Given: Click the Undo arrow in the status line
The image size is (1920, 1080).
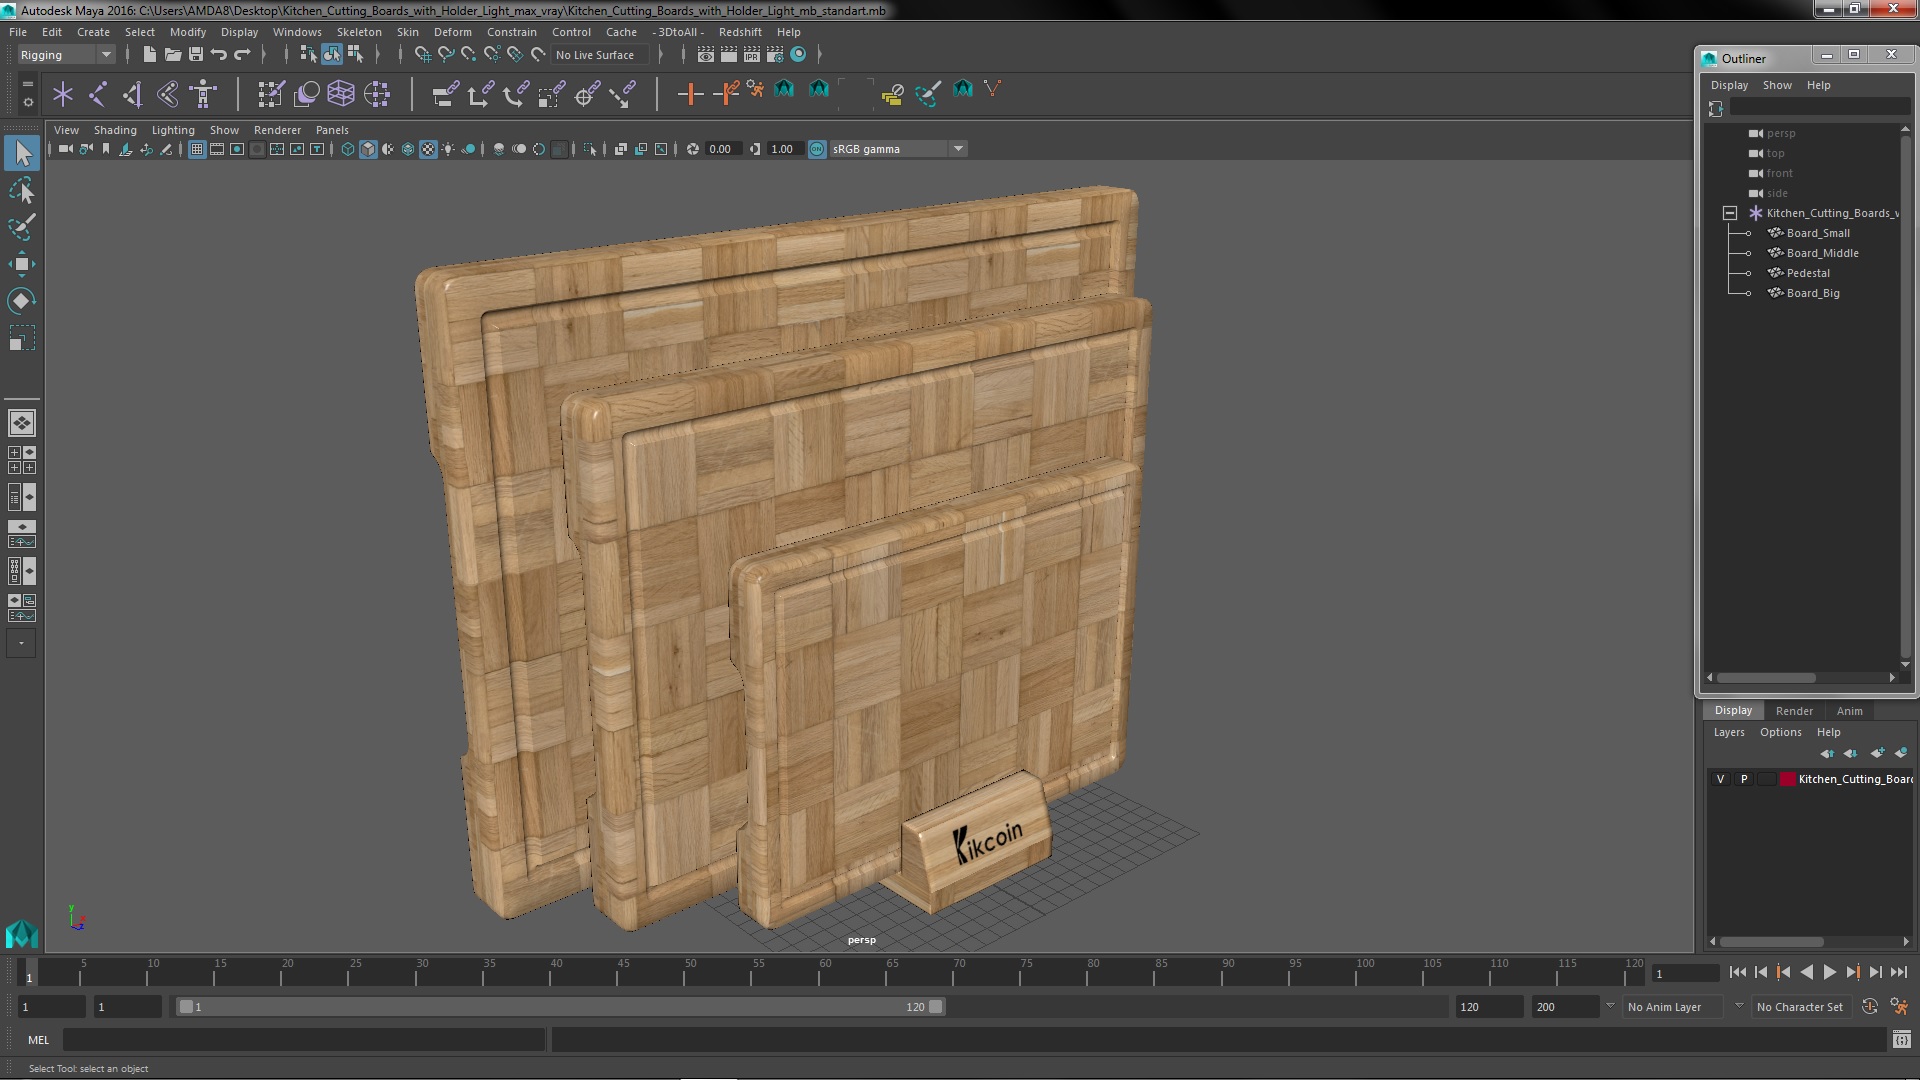Looking at the screenshot, I should 219,55.
